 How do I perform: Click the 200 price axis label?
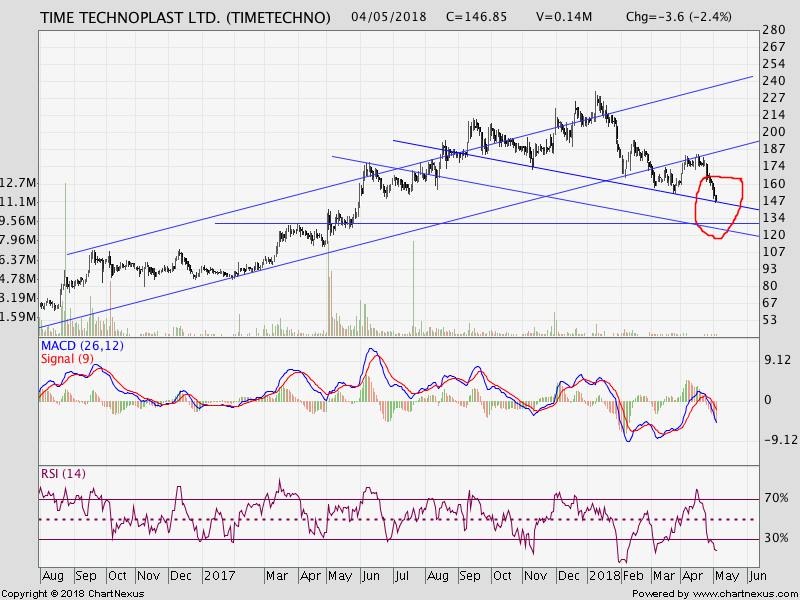772,131
